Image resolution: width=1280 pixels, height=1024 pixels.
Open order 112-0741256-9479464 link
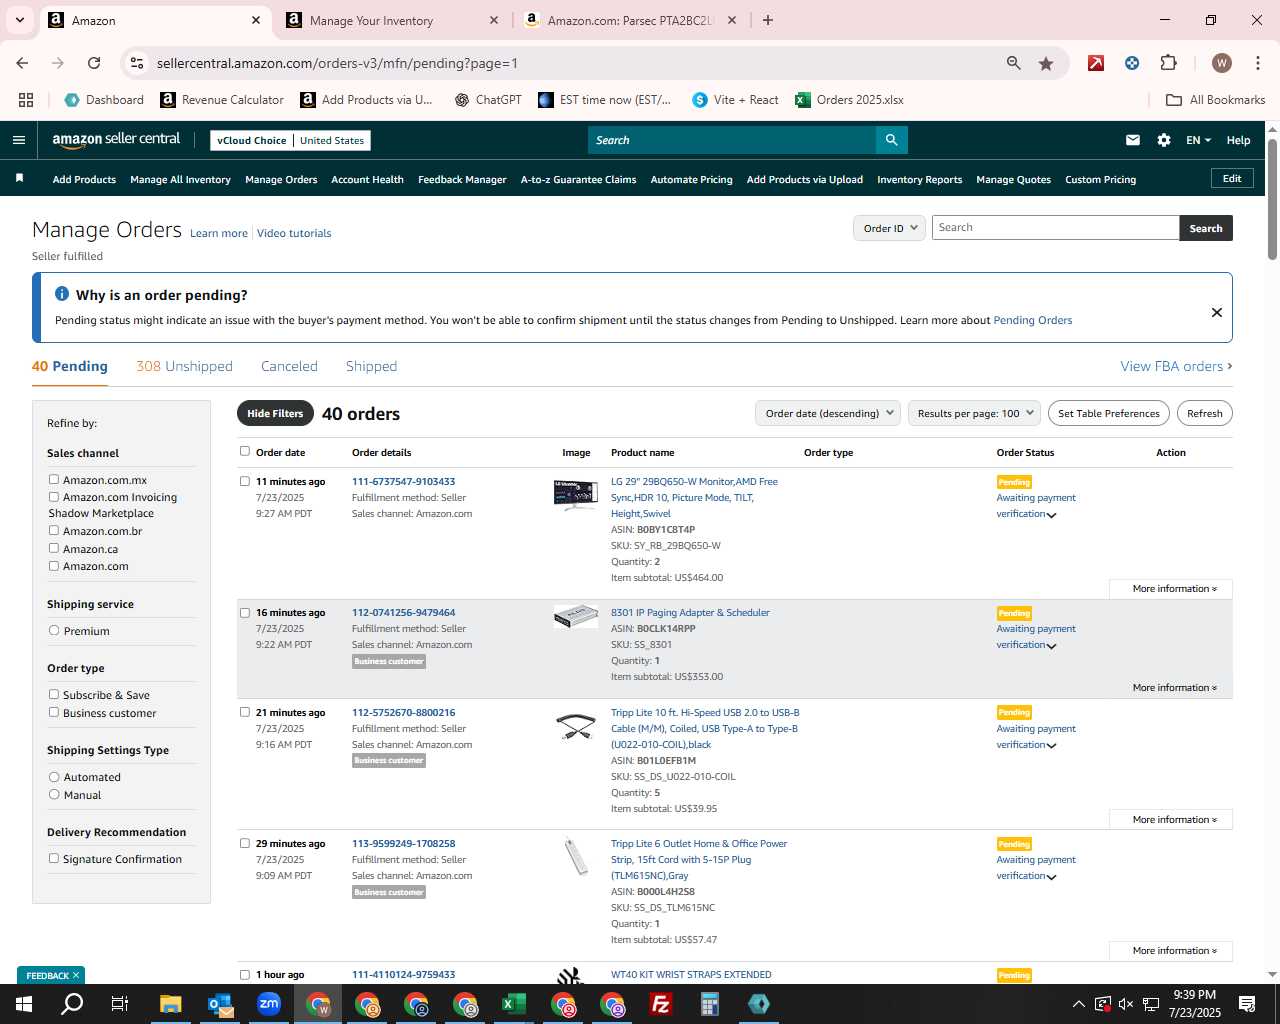(403, 612)
